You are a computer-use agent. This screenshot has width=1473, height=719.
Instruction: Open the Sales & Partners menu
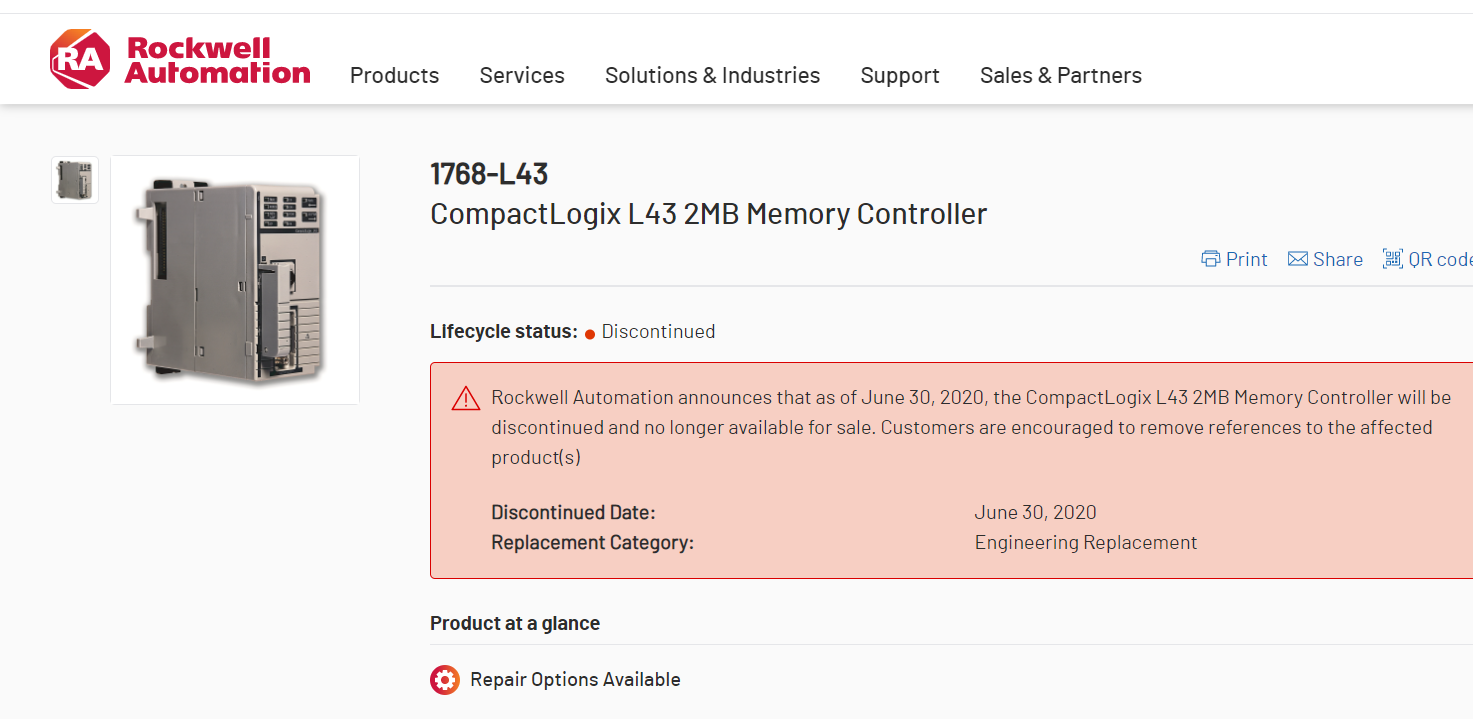[1060, 76]
